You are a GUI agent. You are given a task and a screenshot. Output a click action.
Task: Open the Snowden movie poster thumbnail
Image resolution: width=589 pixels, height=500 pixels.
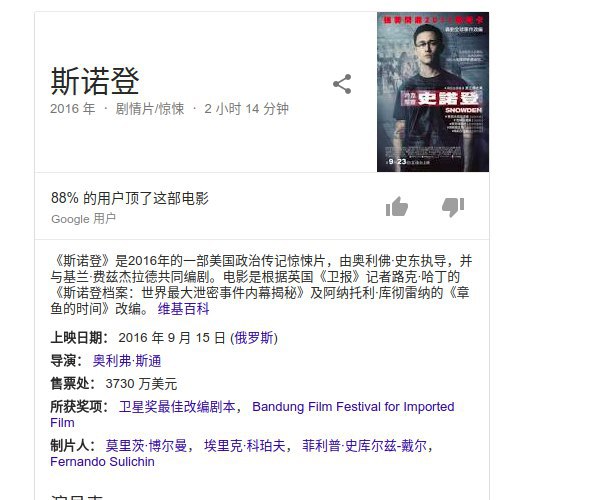click(x=433, y=92)
